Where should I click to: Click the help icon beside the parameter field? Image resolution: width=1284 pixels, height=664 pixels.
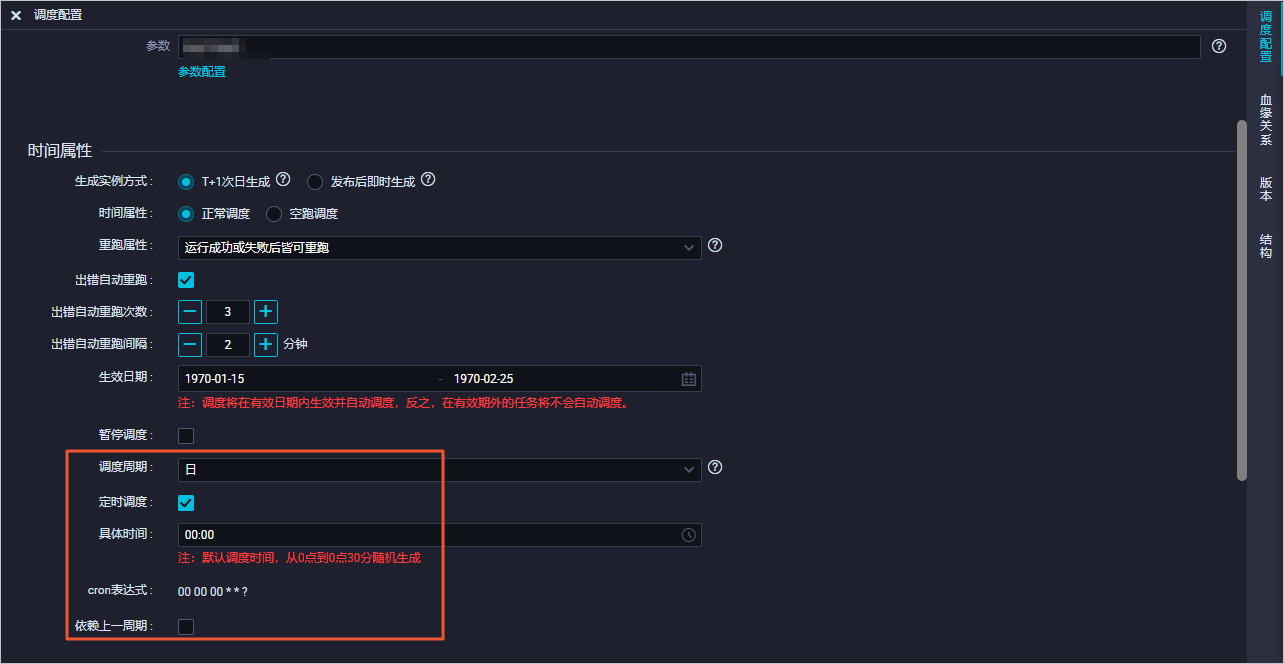[1218, 46]
